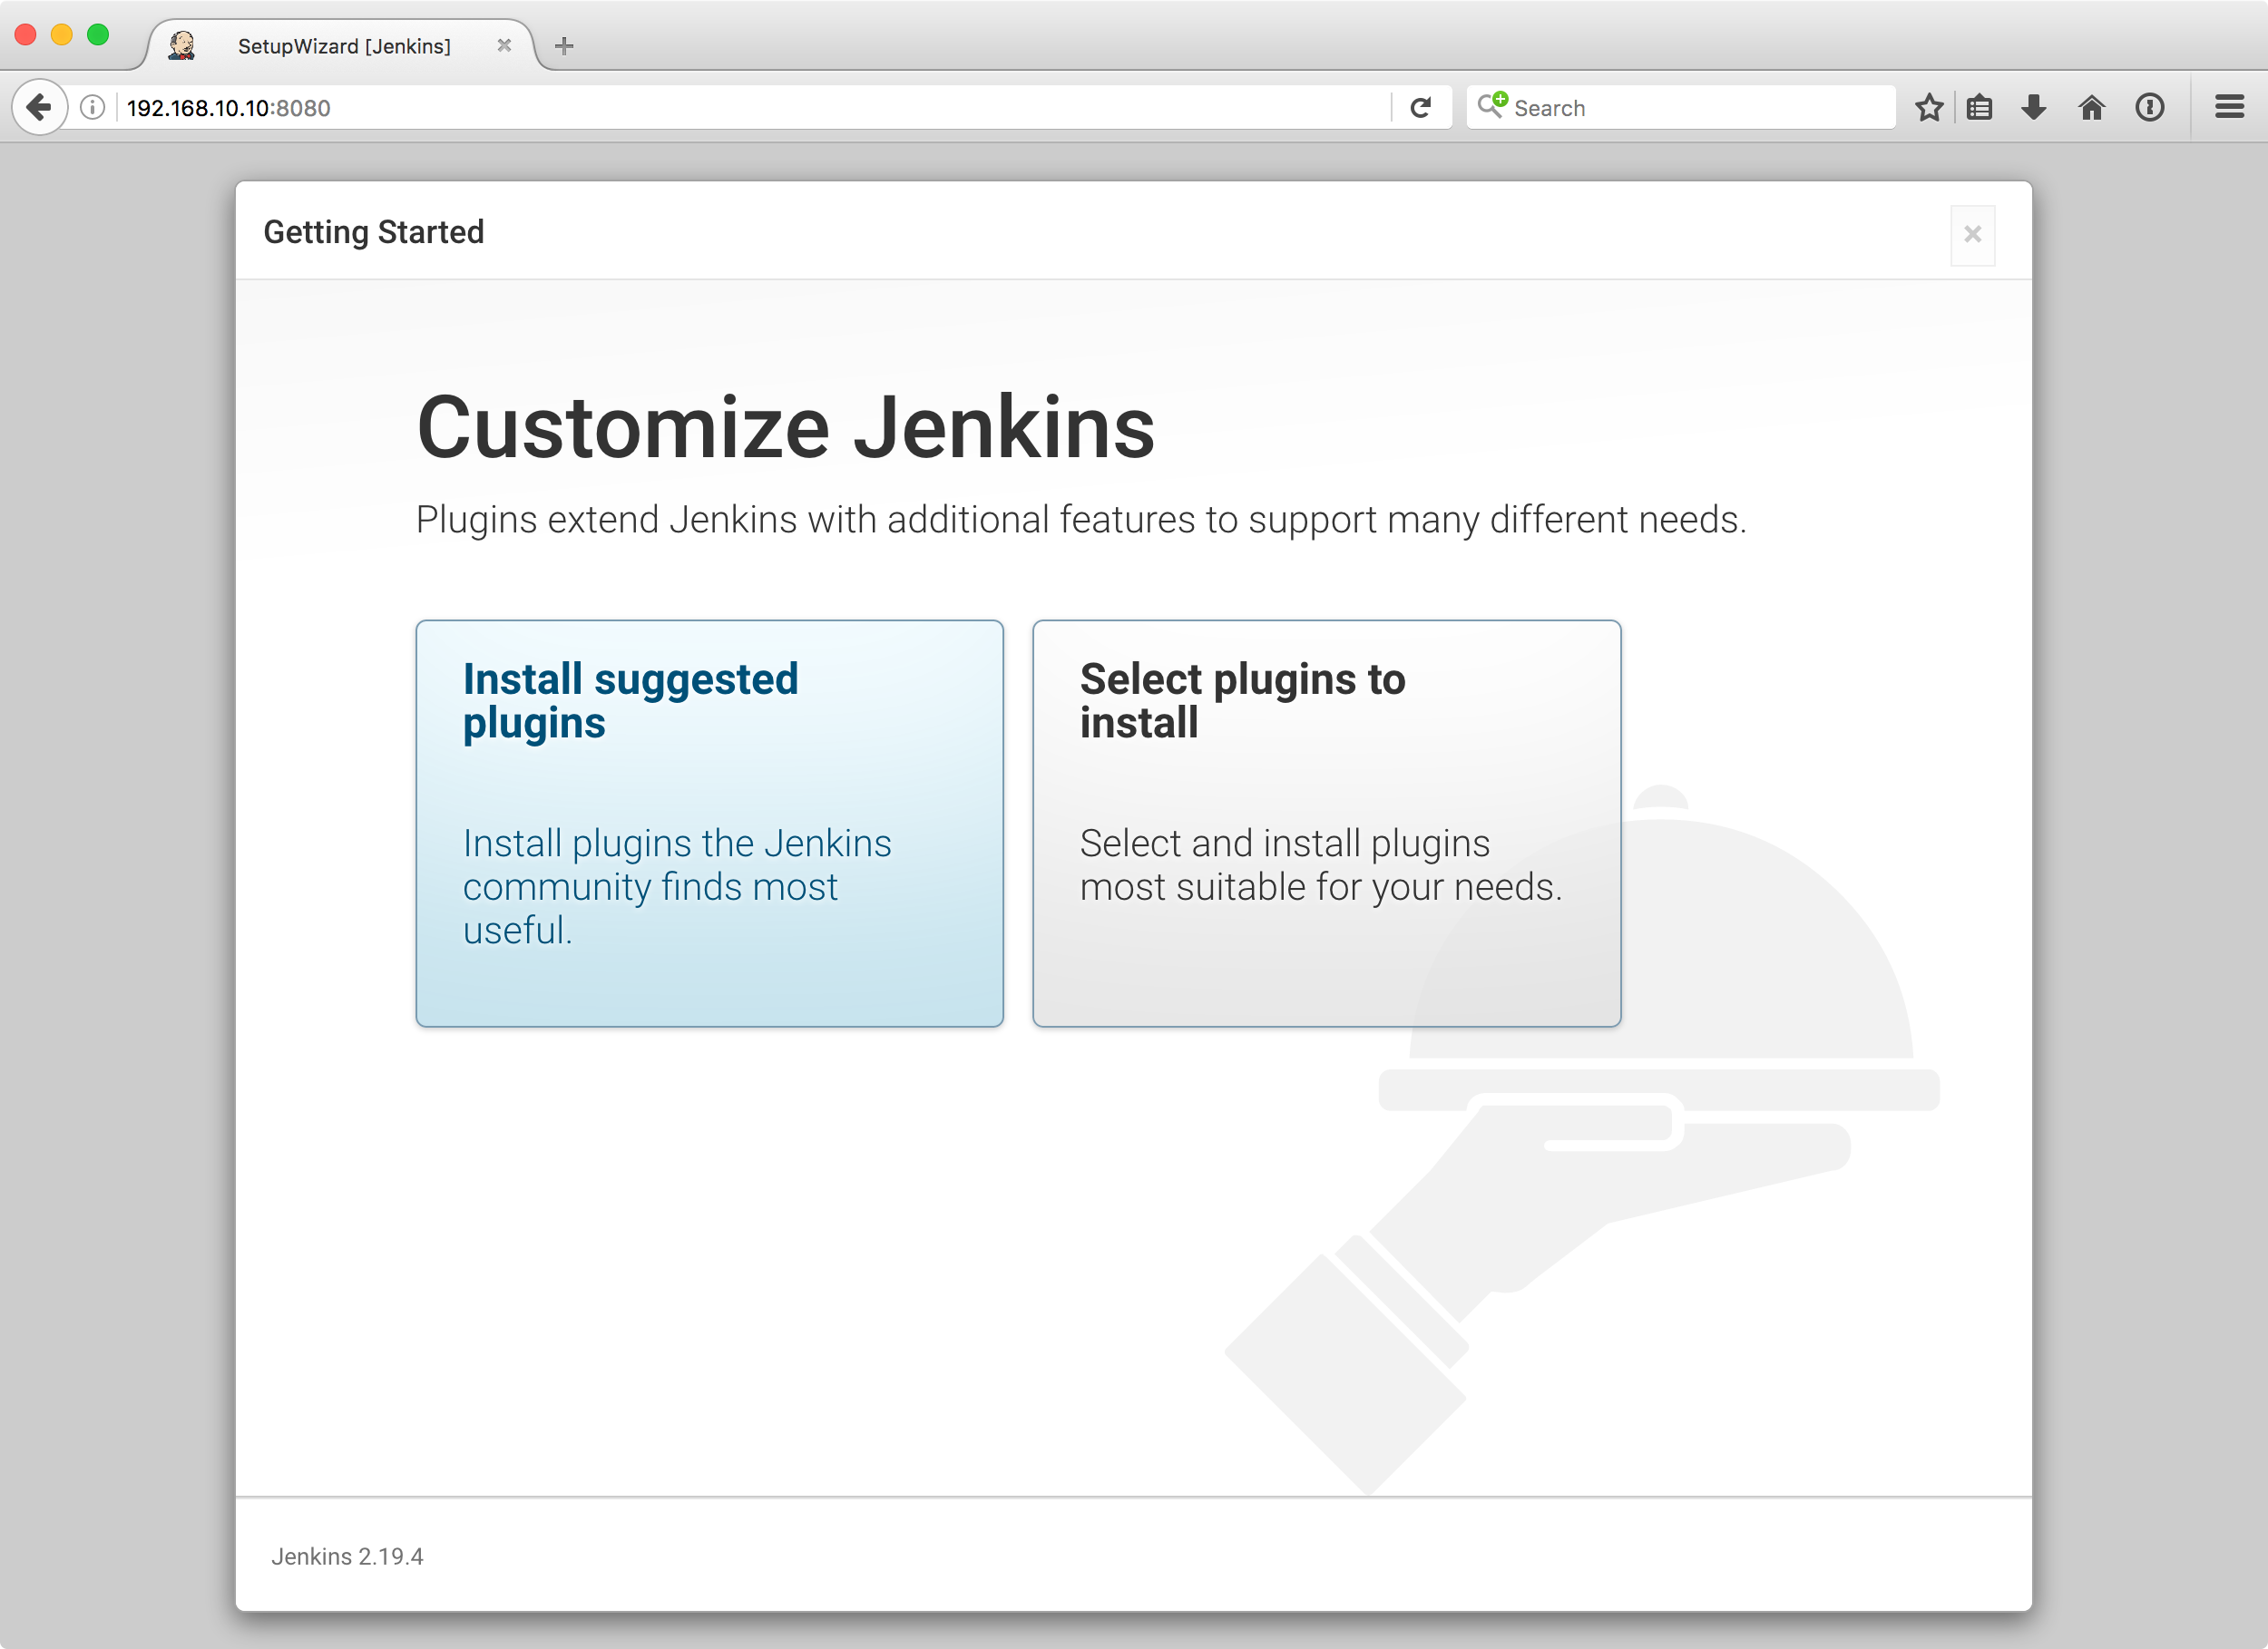This screenshot has width=2268, height=1649.
Task: Click the Jenkins 2.19.4 version text
Action: (347, 1556)
